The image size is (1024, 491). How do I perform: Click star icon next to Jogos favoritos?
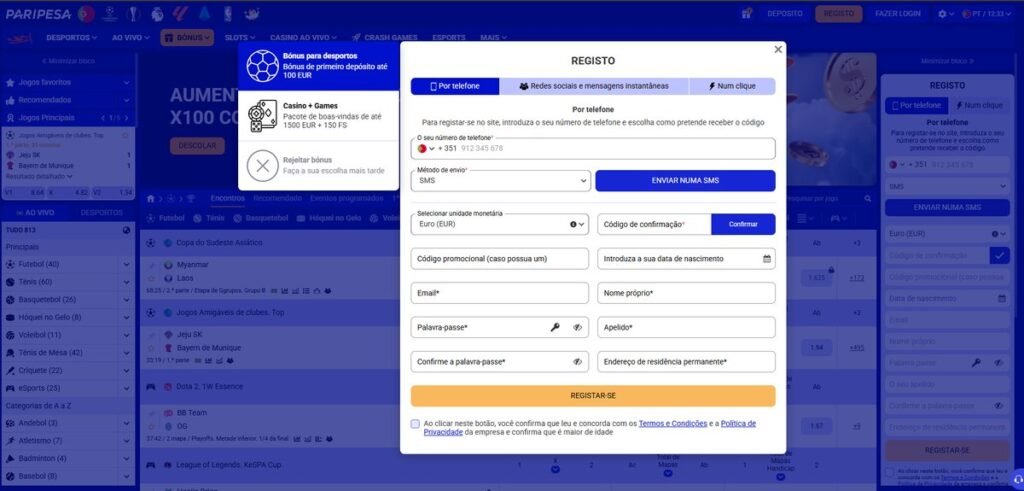(10, 83)
